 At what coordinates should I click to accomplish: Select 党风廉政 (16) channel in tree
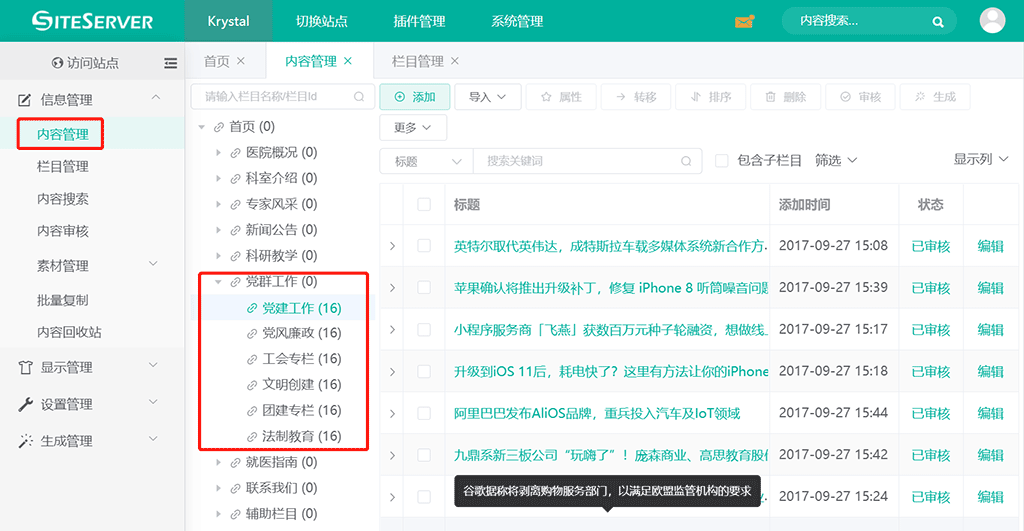[x=301, y=333]
